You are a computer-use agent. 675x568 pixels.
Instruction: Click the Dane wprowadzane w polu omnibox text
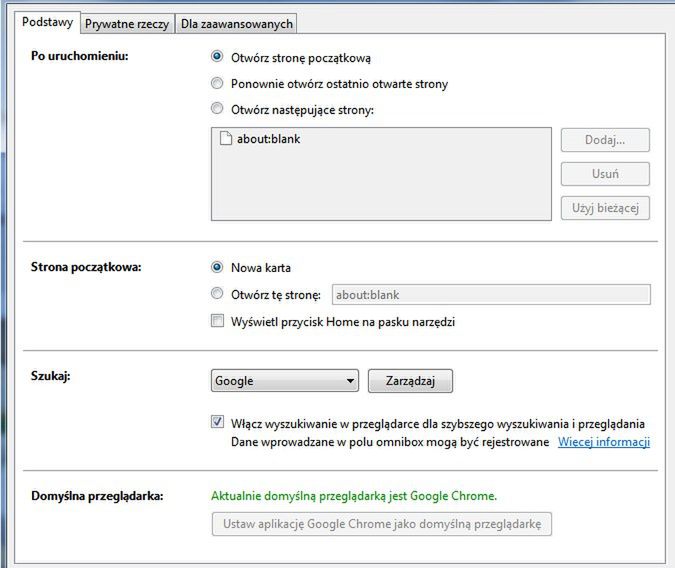pyautogui.click(x=390, y=442)
